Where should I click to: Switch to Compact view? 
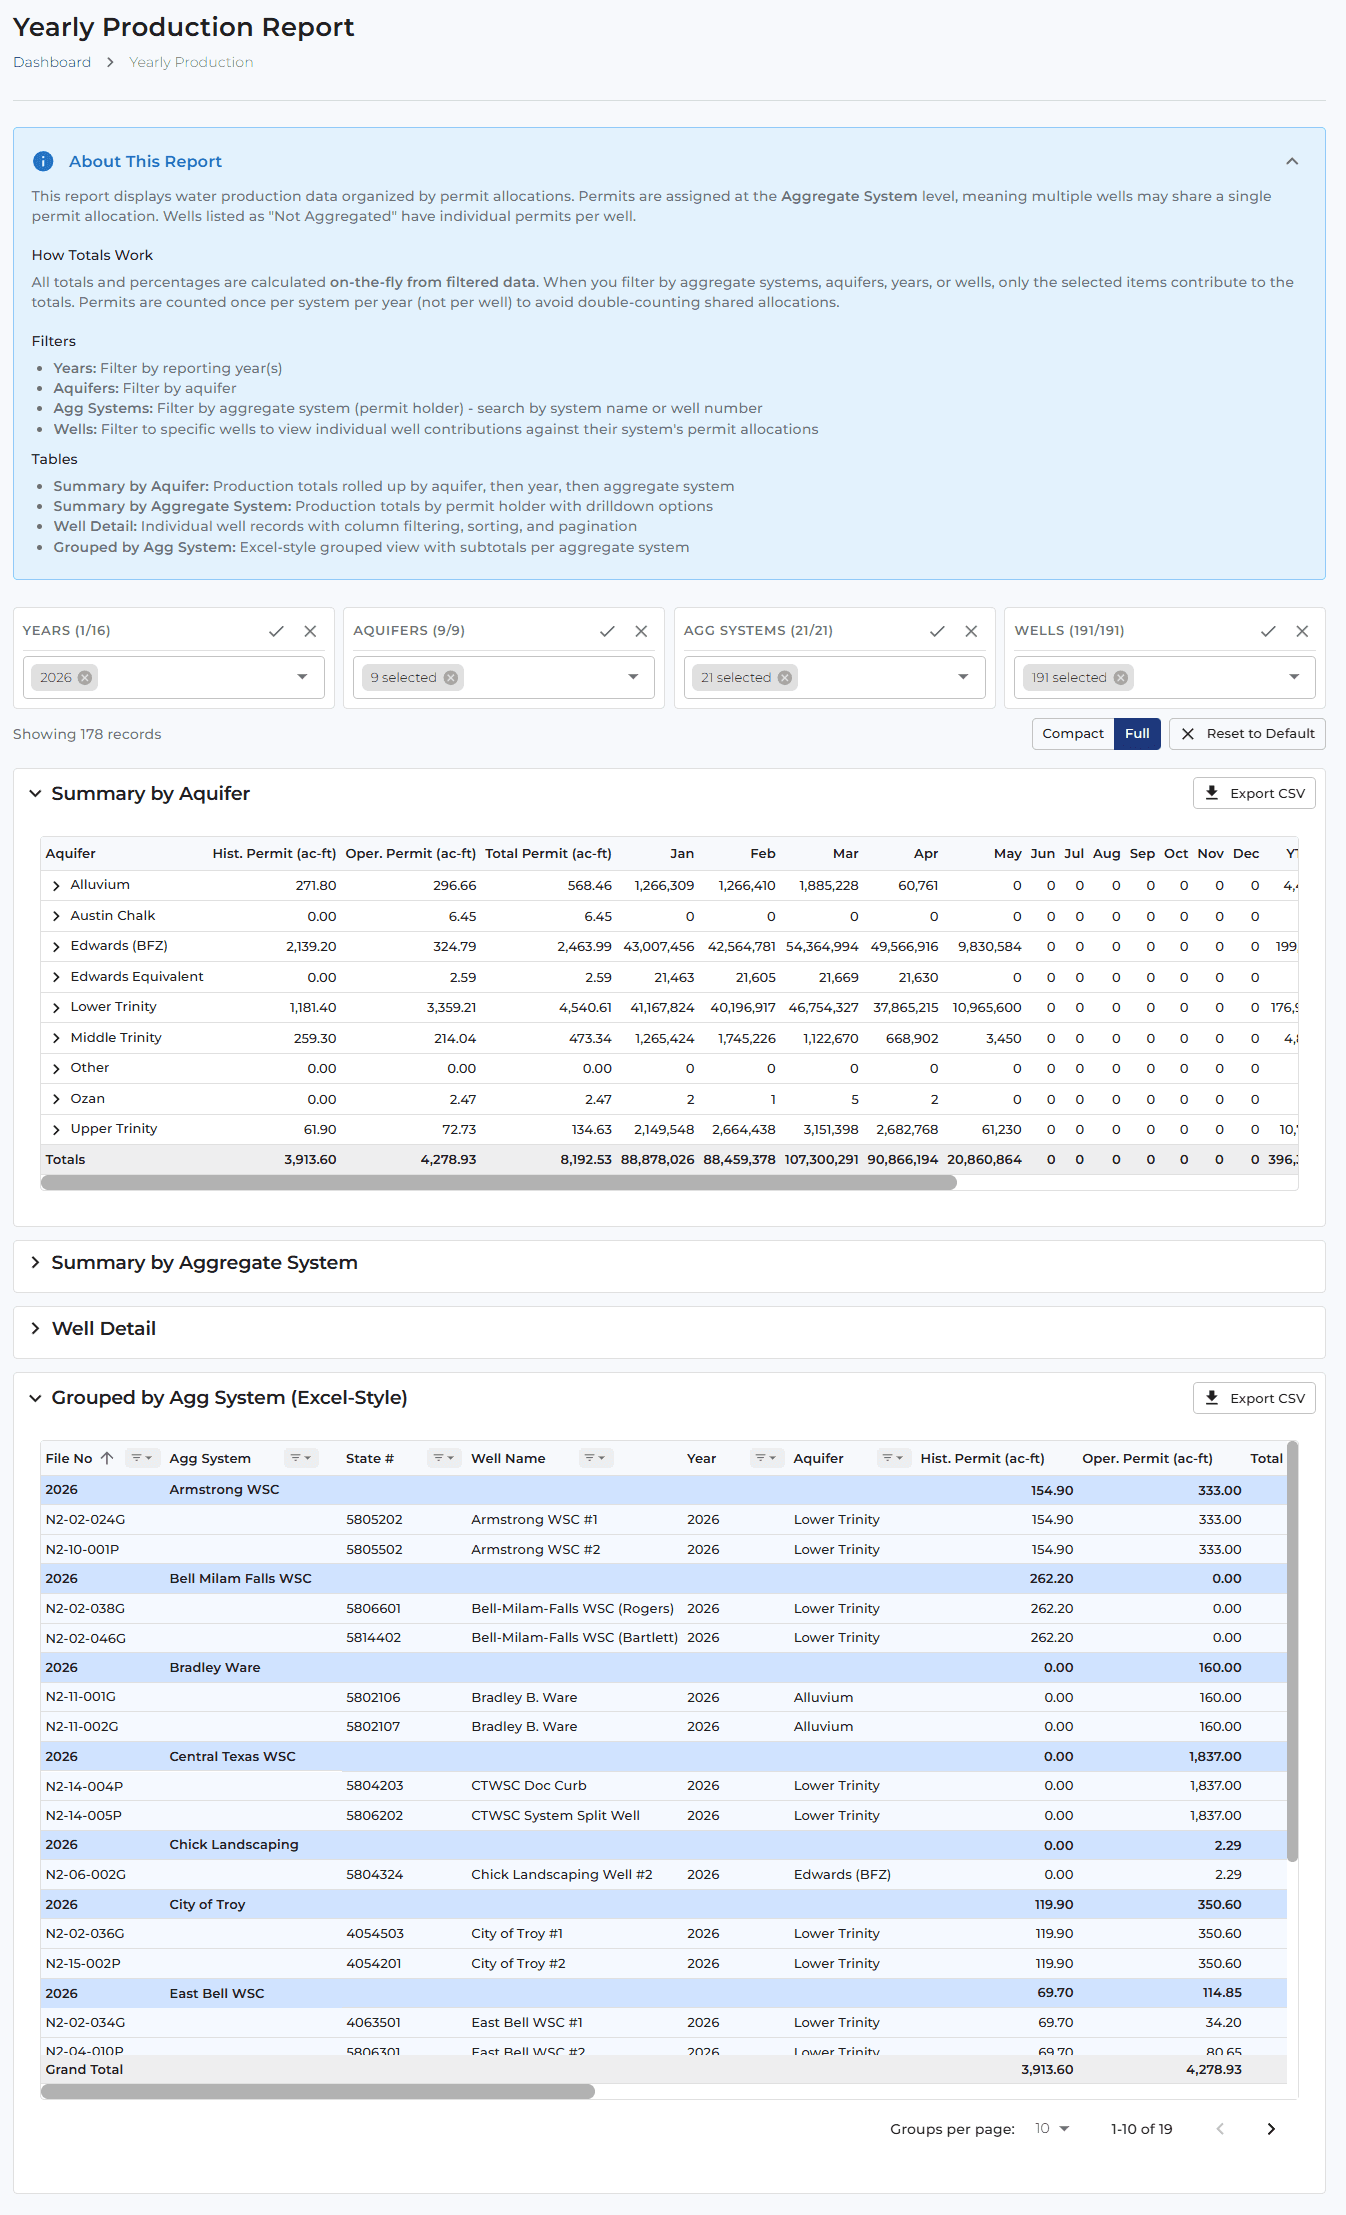(x=1073, y=733)
